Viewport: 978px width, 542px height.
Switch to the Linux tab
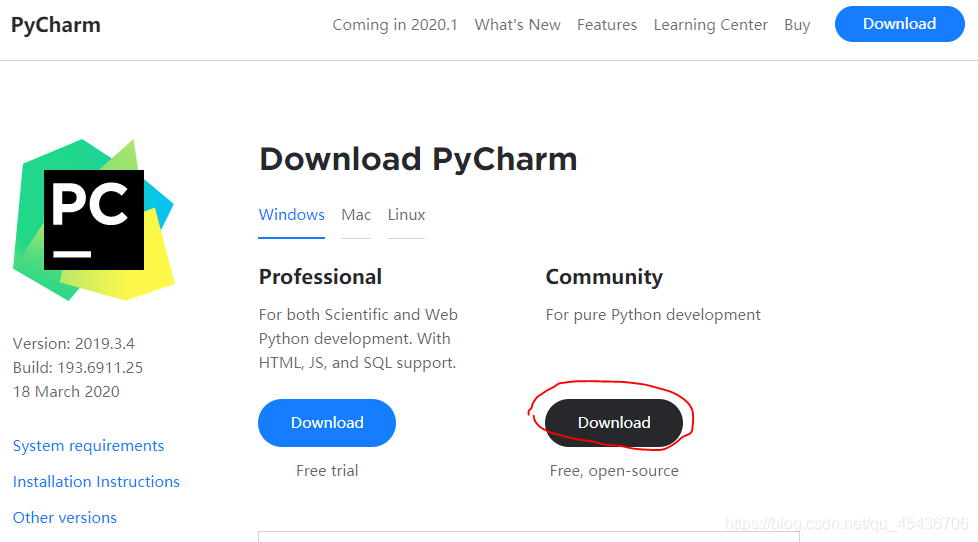coord(406,215)
